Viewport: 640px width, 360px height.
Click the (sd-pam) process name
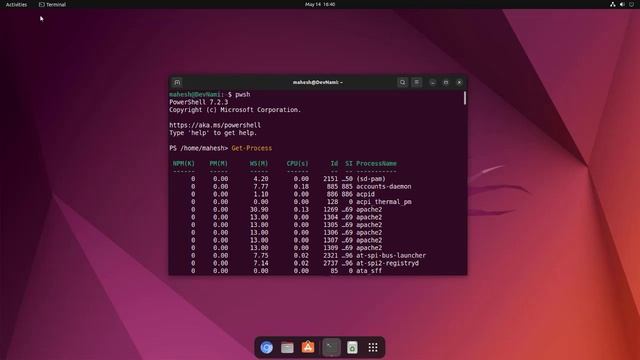371,179
